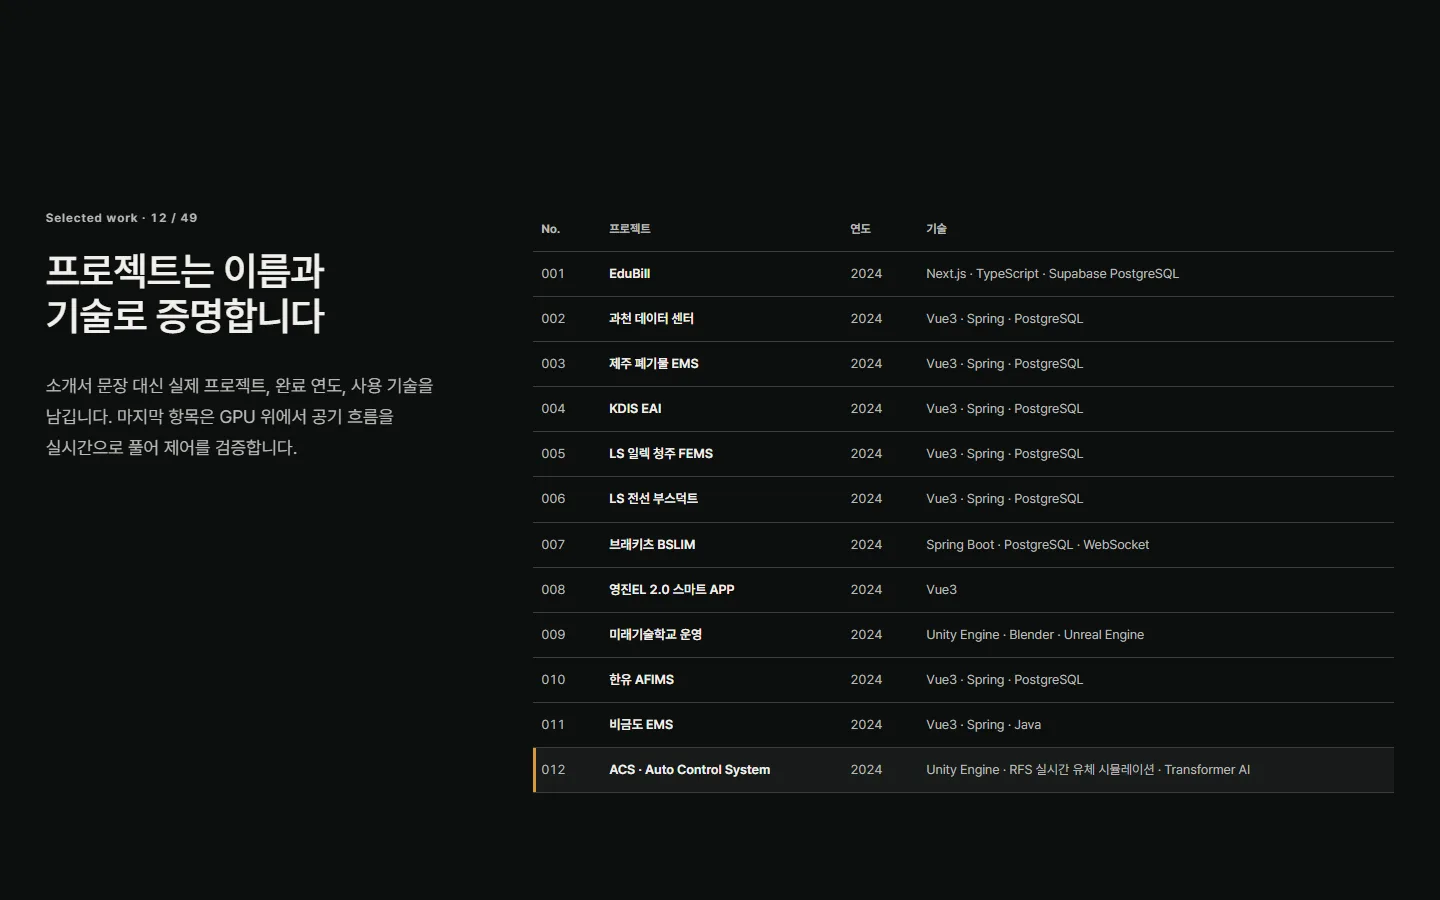Select the LS 전선 부스덕트 project name
This screenshot has height=900, width=1440.
(x=653, y=499)
